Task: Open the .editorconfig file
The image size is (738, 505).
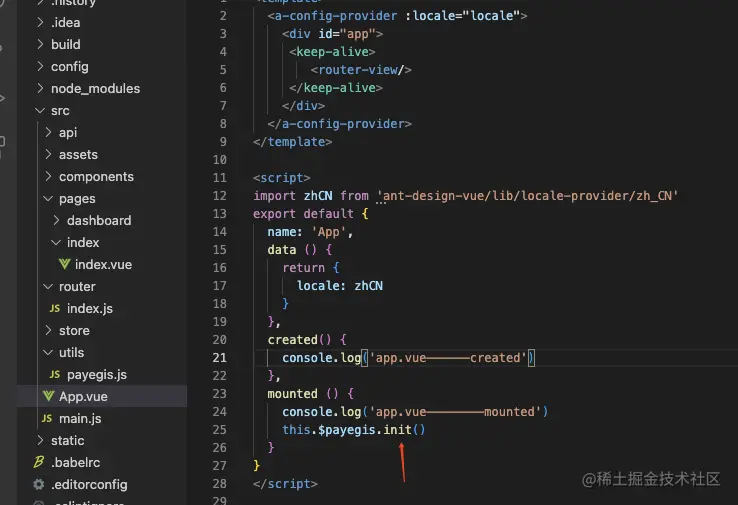Action: click(89, 484)
